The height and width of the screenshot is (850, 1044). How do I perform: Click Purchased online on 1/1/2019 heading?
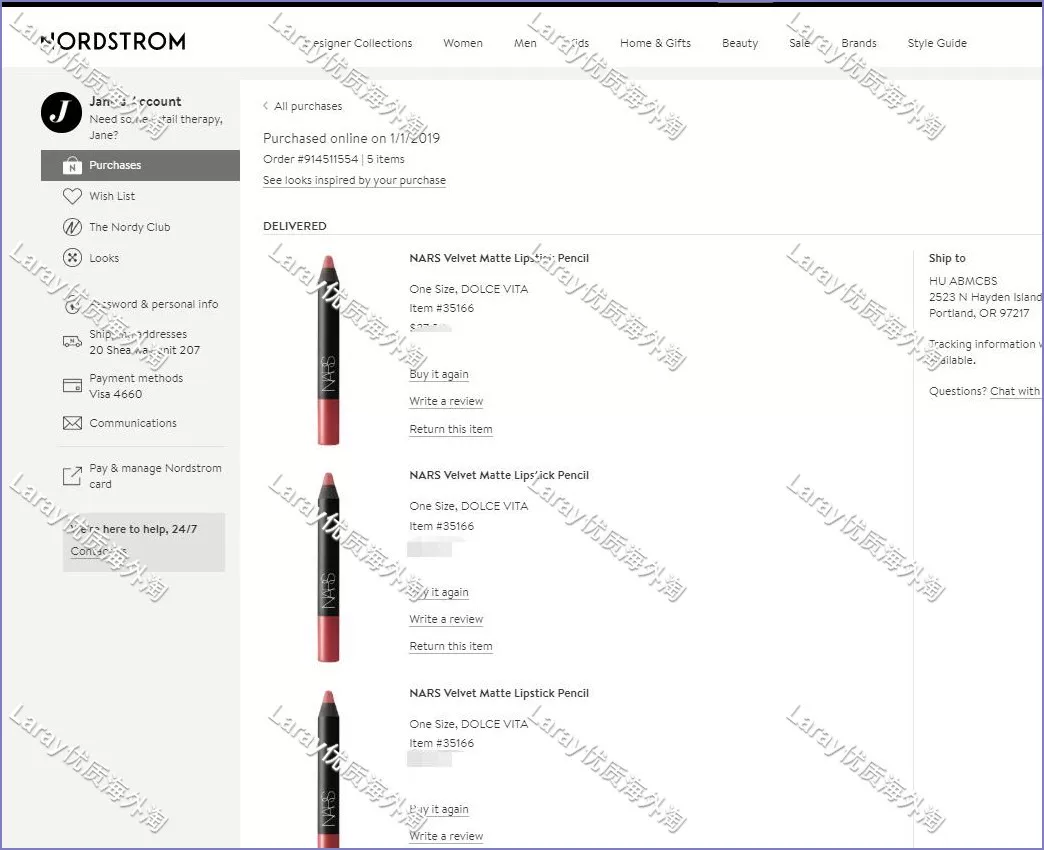[x=352, y=138]
